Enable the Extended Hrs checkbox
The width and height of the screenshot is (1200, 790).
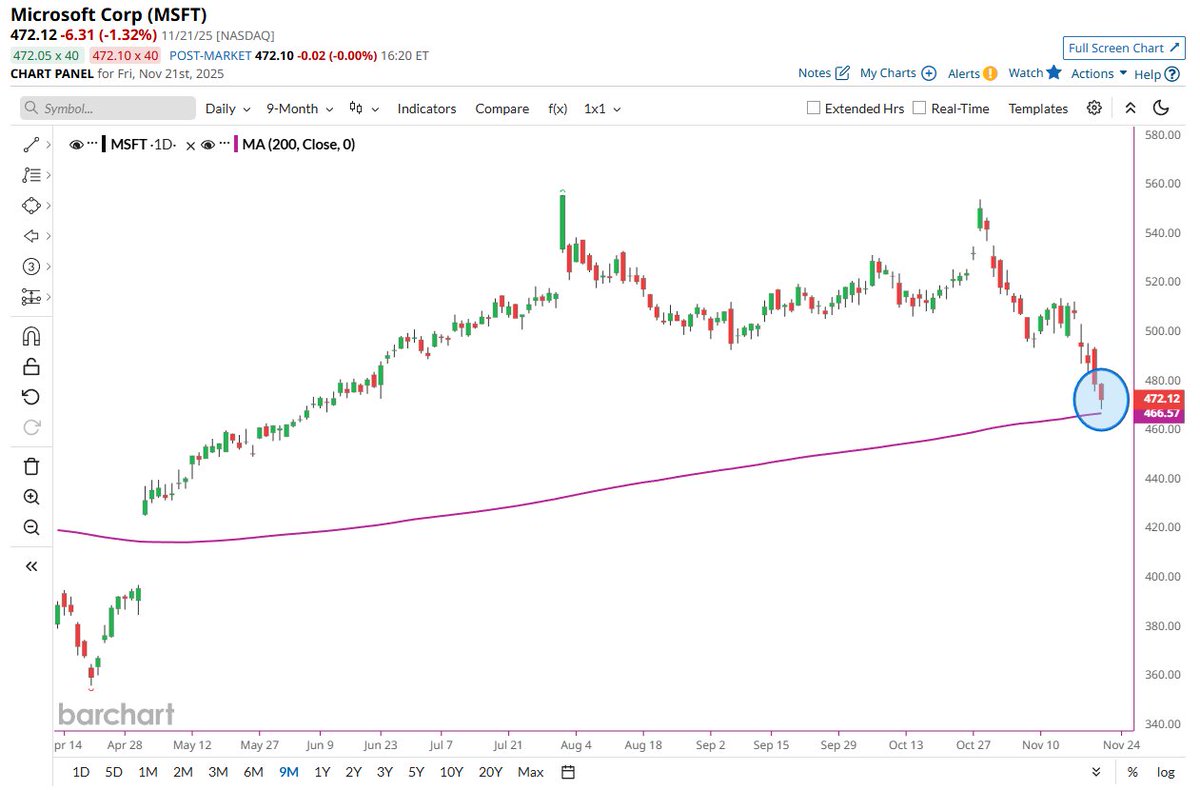click(813, 108)
